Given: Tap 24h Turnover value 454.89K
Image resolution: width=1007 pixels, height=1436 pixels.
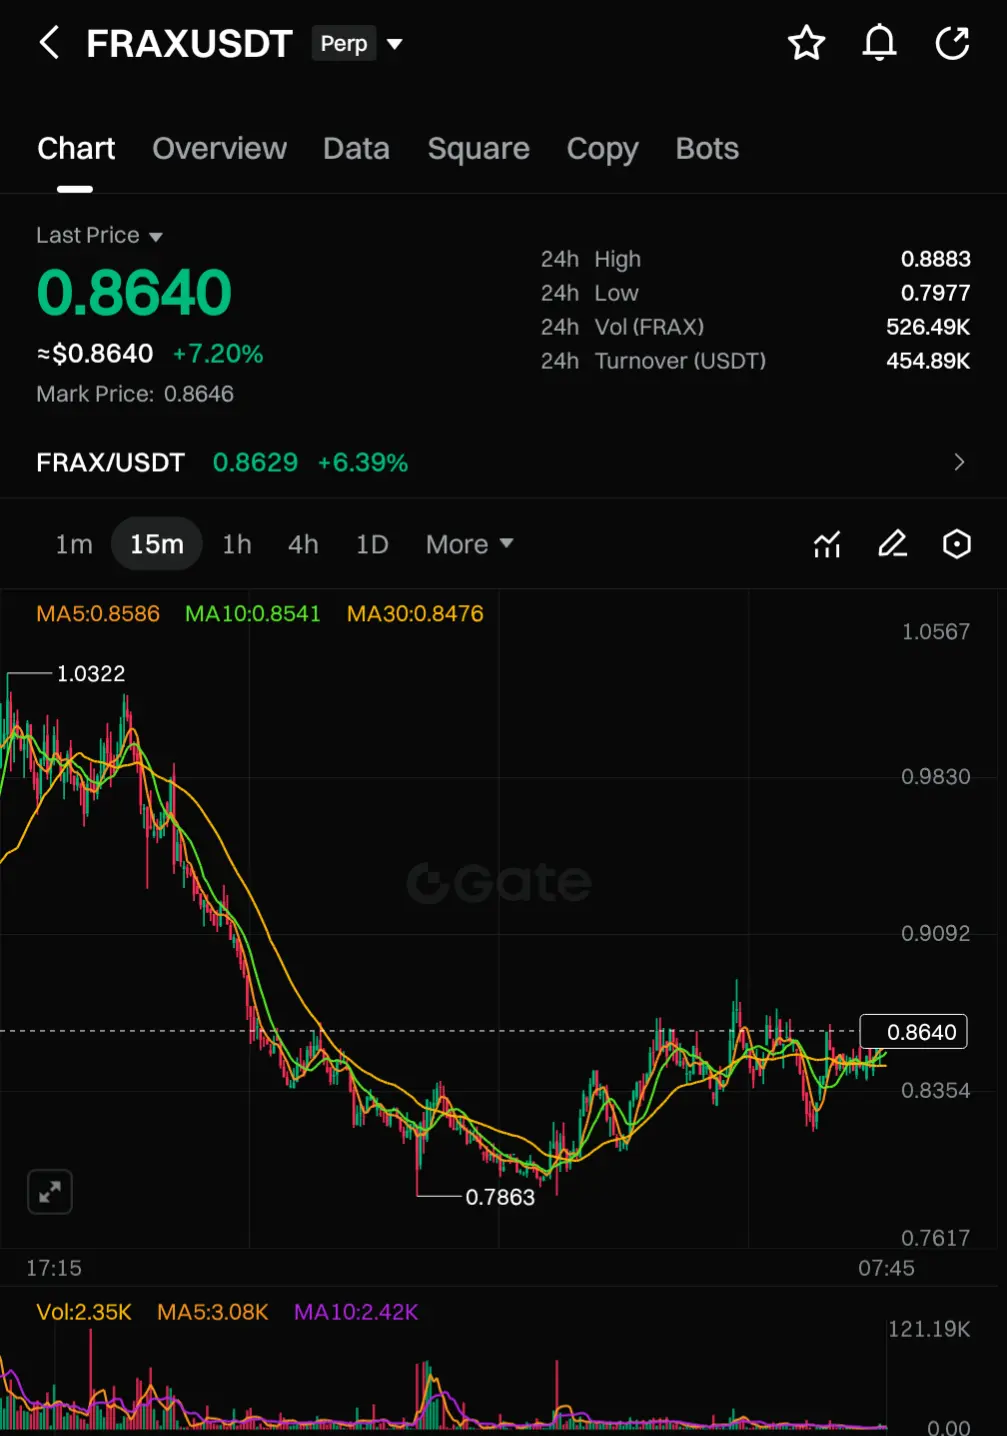Looking at the screenshot, I should [x=928, y=361].
